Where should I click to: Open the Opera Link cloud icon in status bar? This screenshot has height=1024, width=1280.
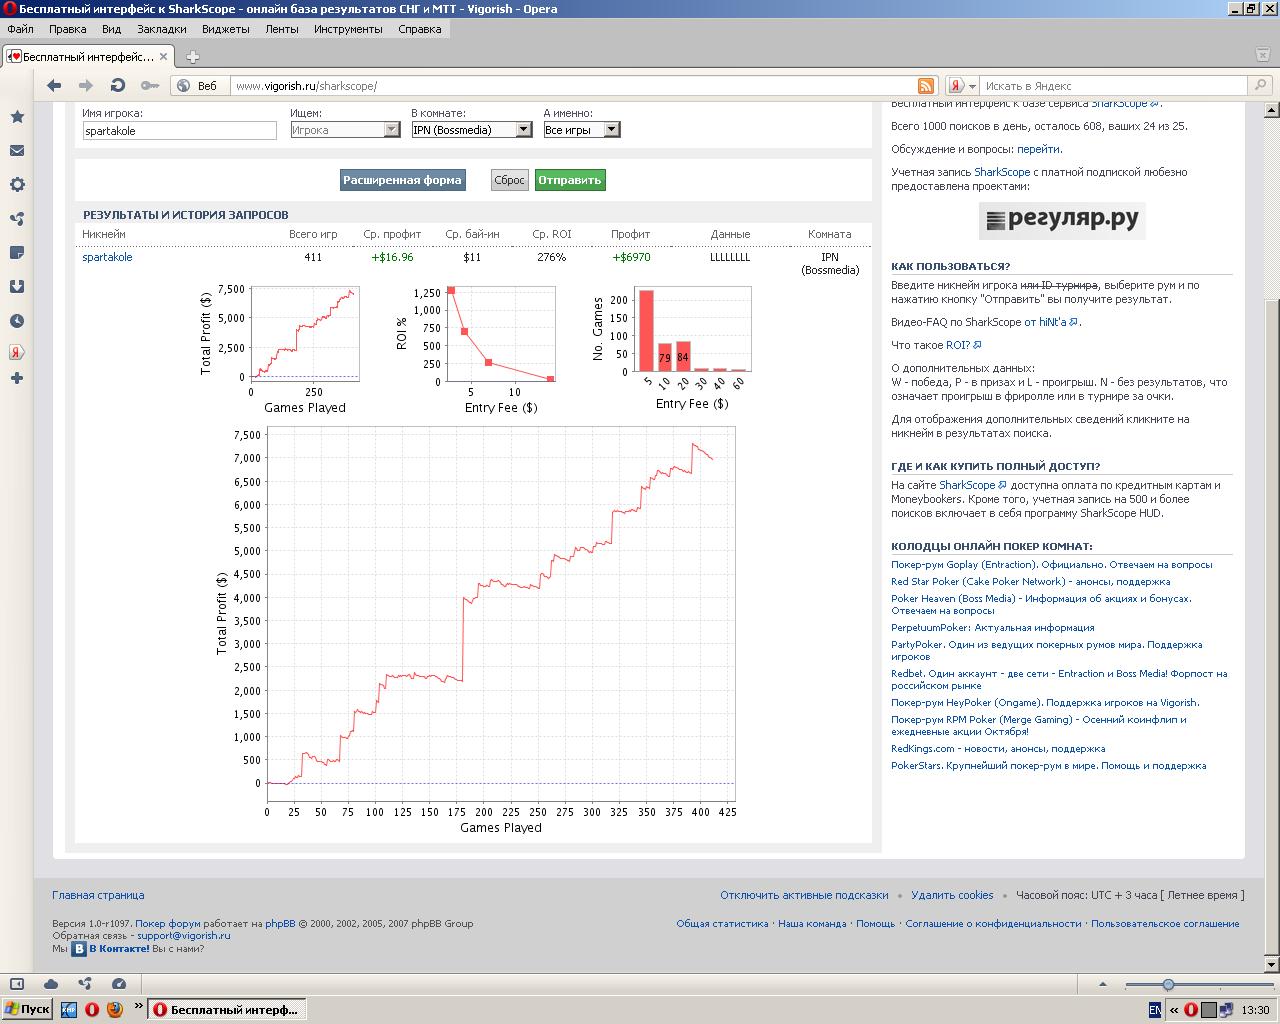coord(51,984)
